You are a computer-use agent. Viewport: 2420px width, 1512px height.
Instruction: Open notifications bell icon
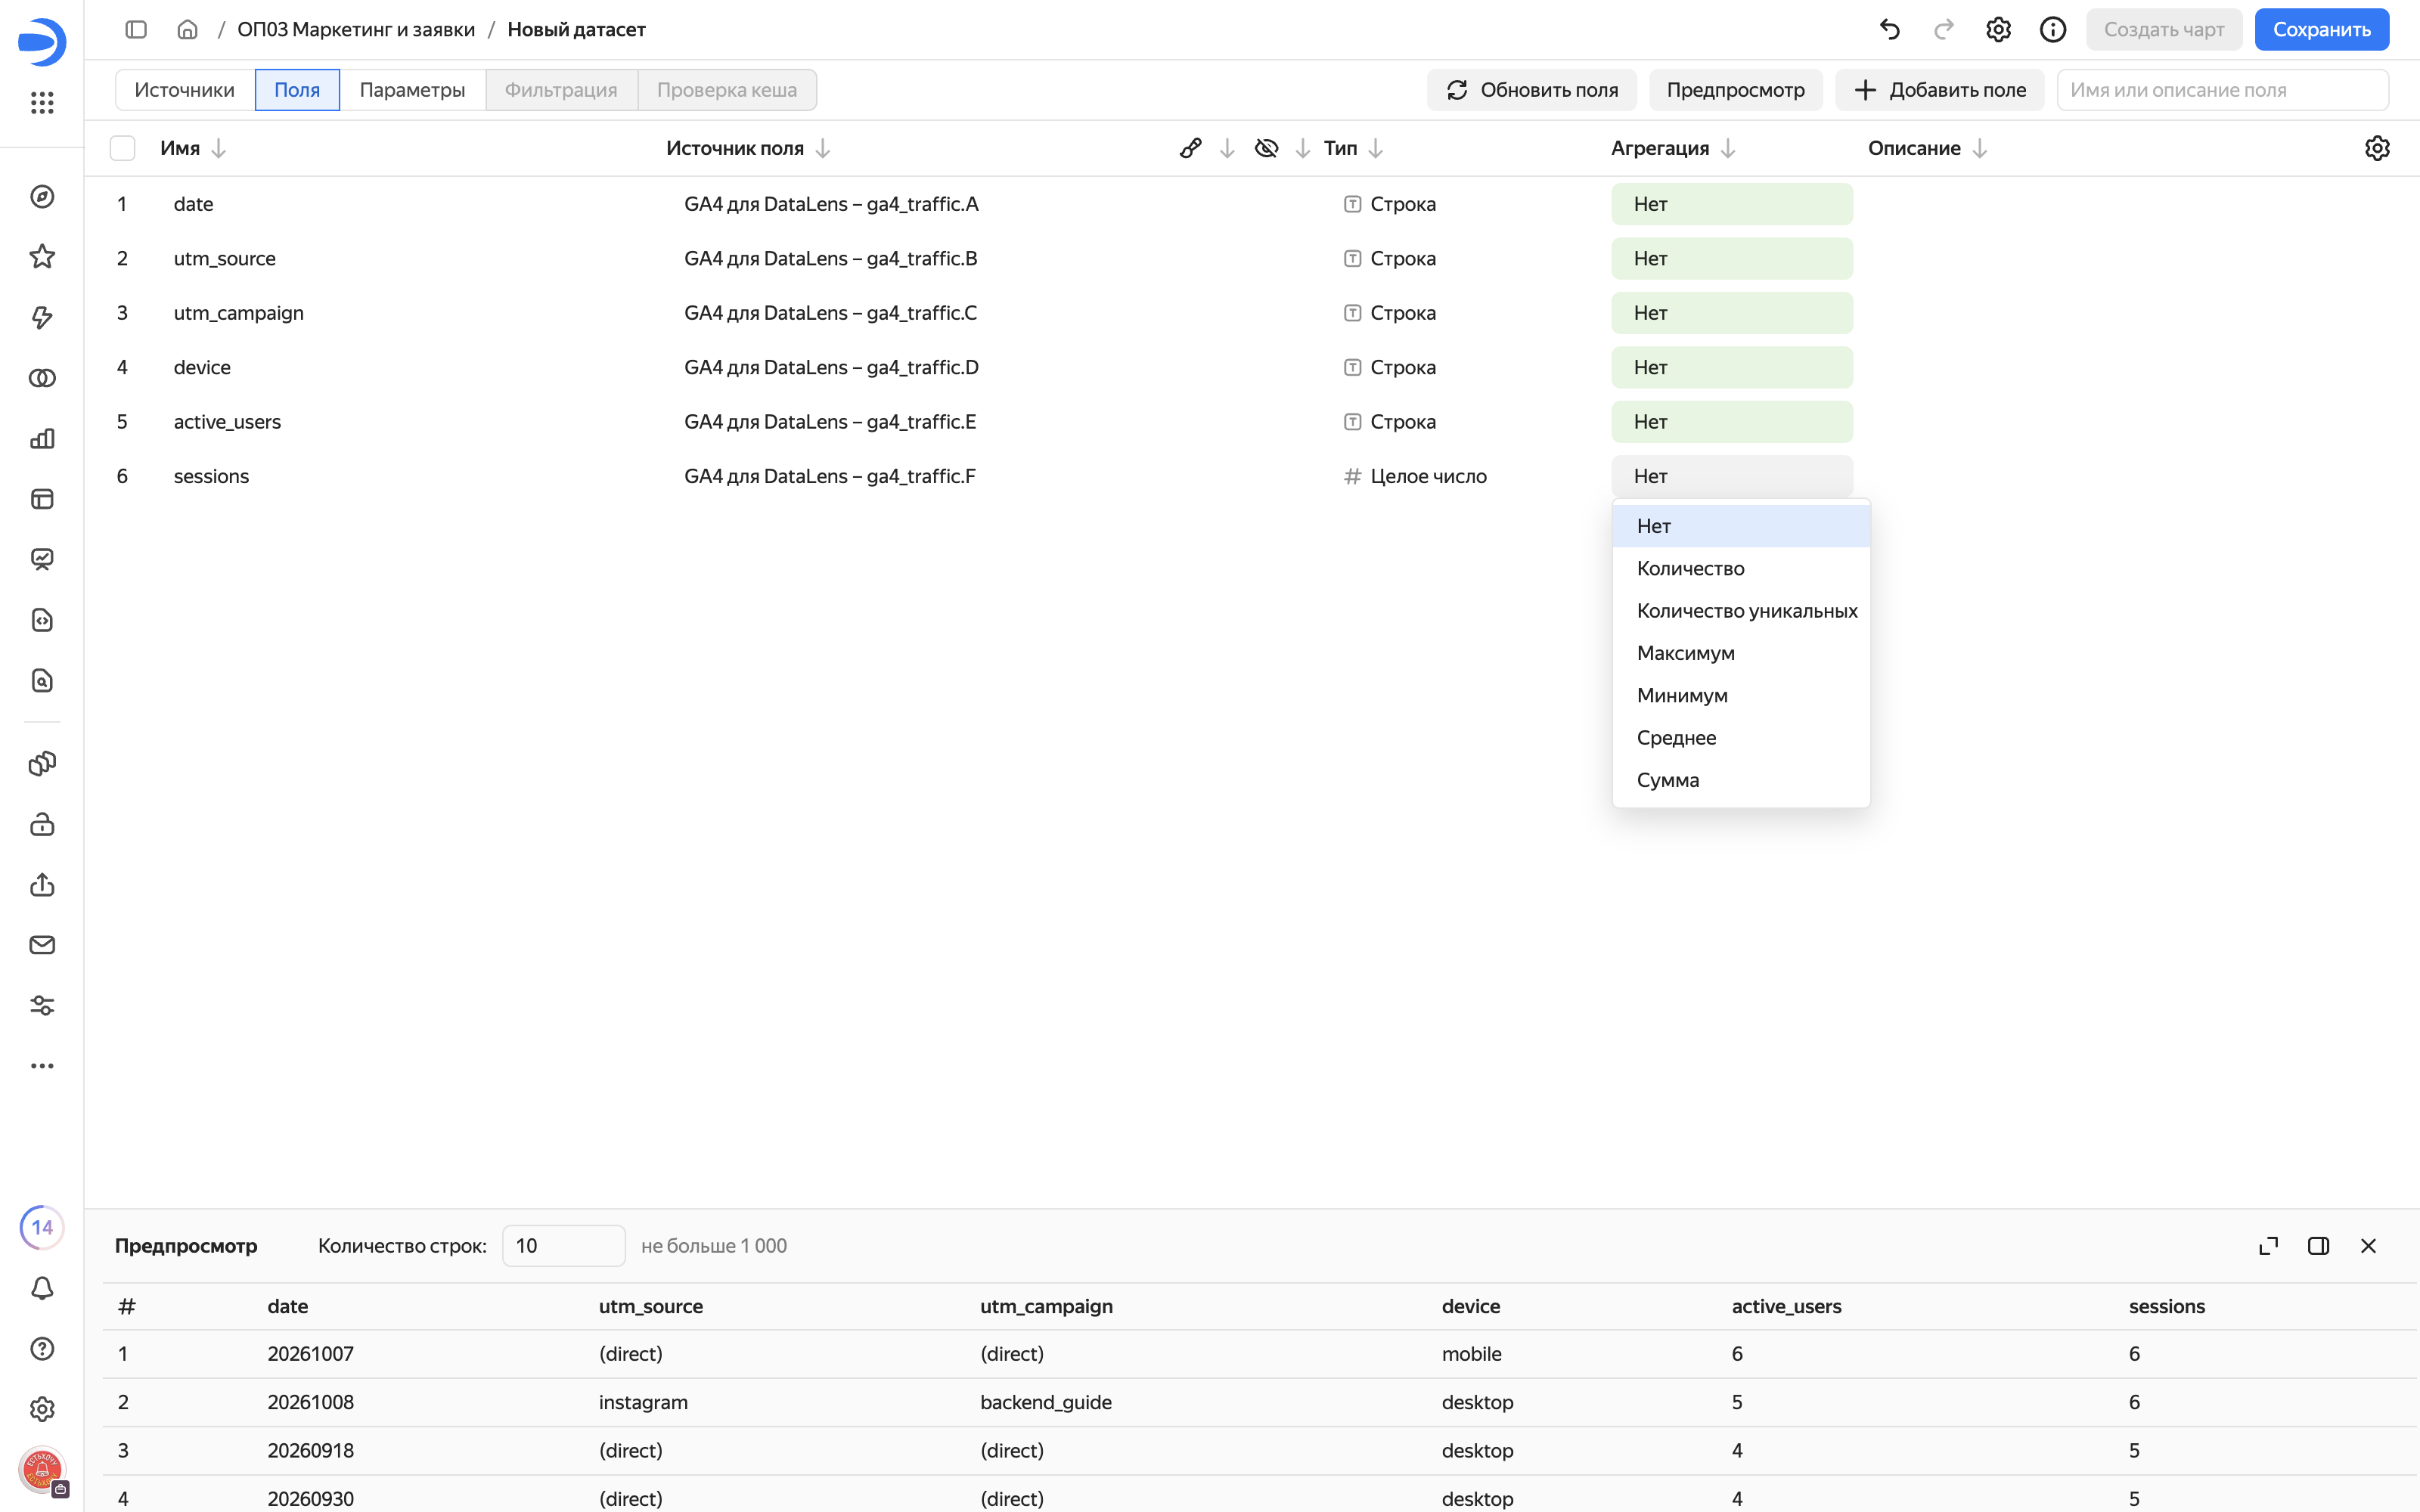click(x=42, y=1288)
